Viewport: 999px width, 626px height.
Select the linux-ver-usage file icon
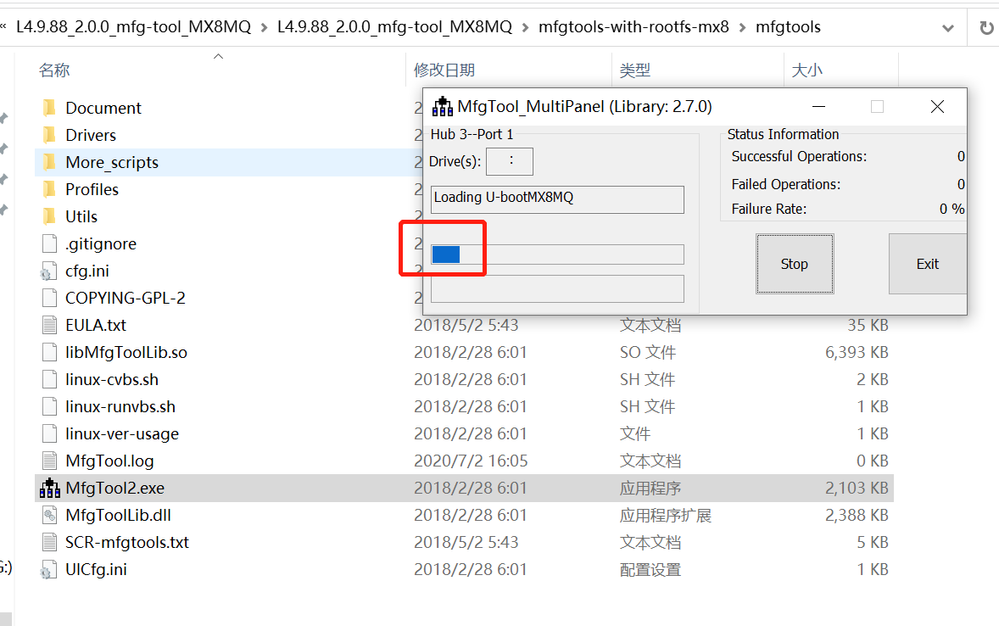(49, 434)
